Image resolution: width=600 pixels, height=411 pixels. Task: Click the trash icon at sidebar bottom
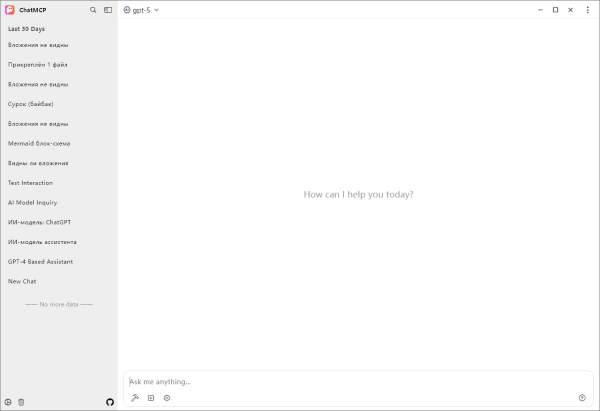tap(21, 402)
